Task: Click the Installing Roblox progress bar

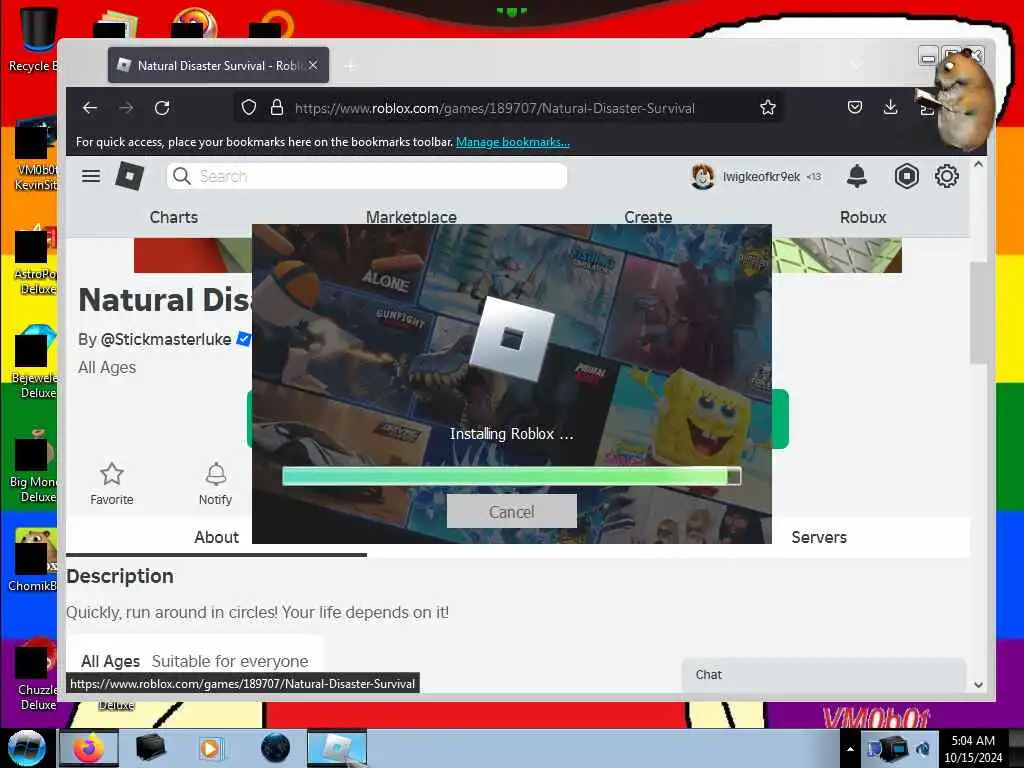Action: pyautogui.click(x=511, y=475)
